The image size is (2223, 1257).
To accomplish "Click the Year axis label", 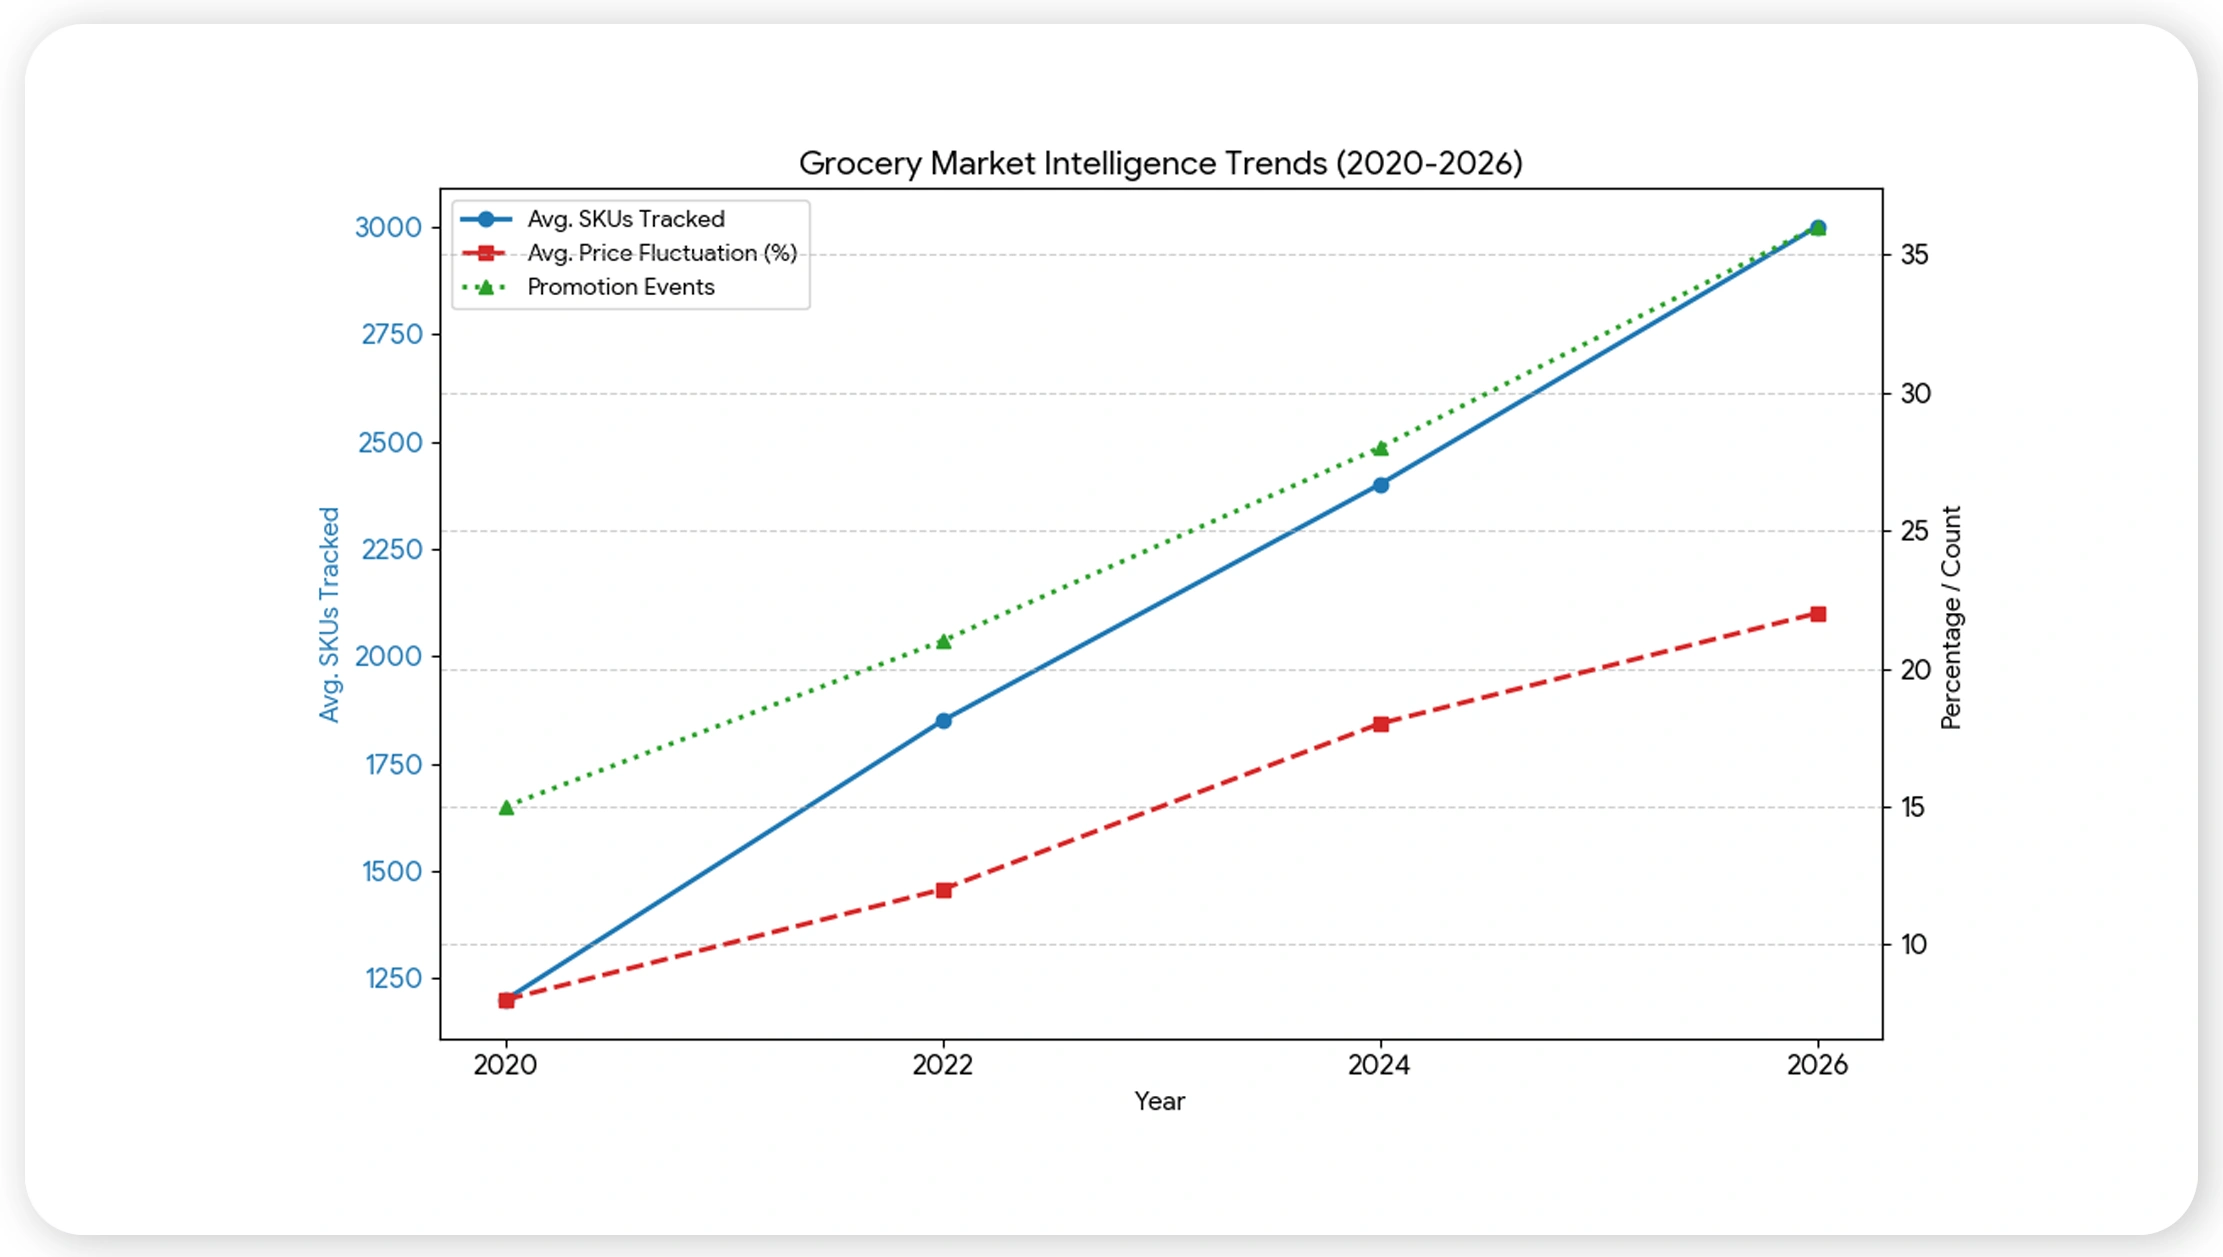I will tap(1160, 1101).
